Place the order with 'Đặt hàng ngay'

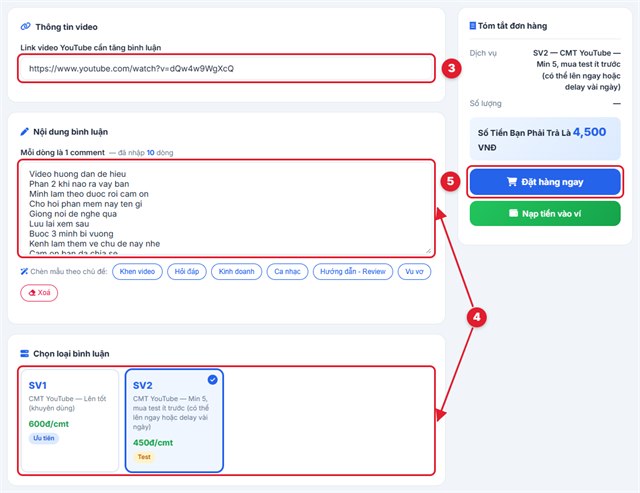545,182
